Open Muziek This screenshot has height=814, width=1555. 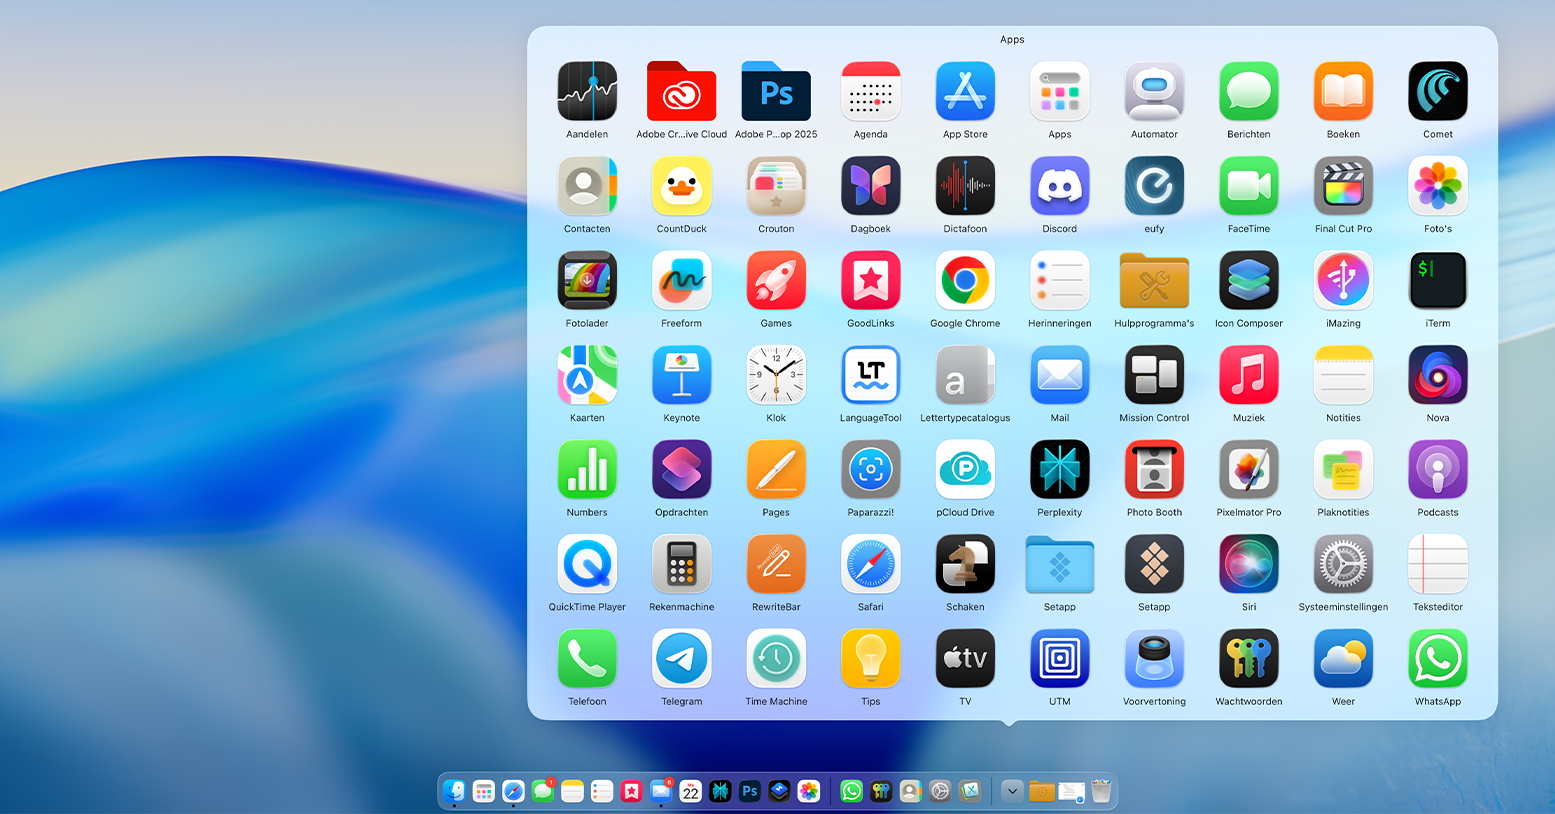click(1249, 375)
